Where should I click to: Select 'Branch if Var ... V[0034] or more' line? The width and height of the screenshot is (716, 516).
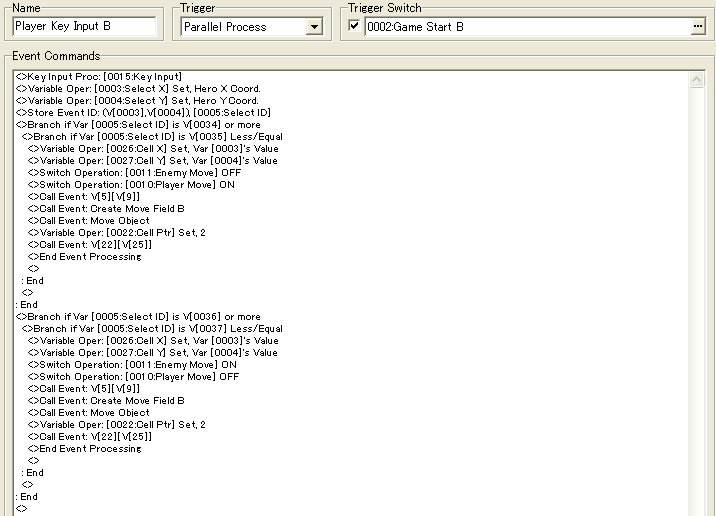coord(138,125)
